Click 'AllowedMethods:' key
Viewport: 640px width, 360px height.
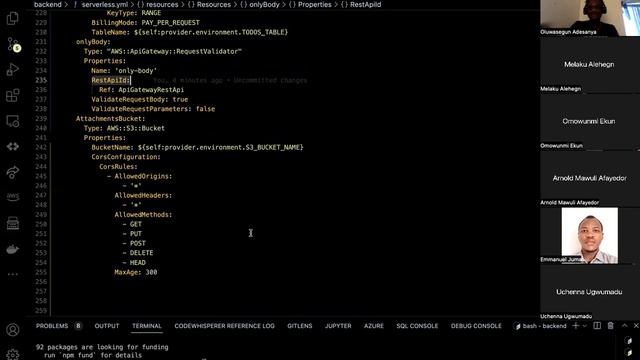click(143, 215)
